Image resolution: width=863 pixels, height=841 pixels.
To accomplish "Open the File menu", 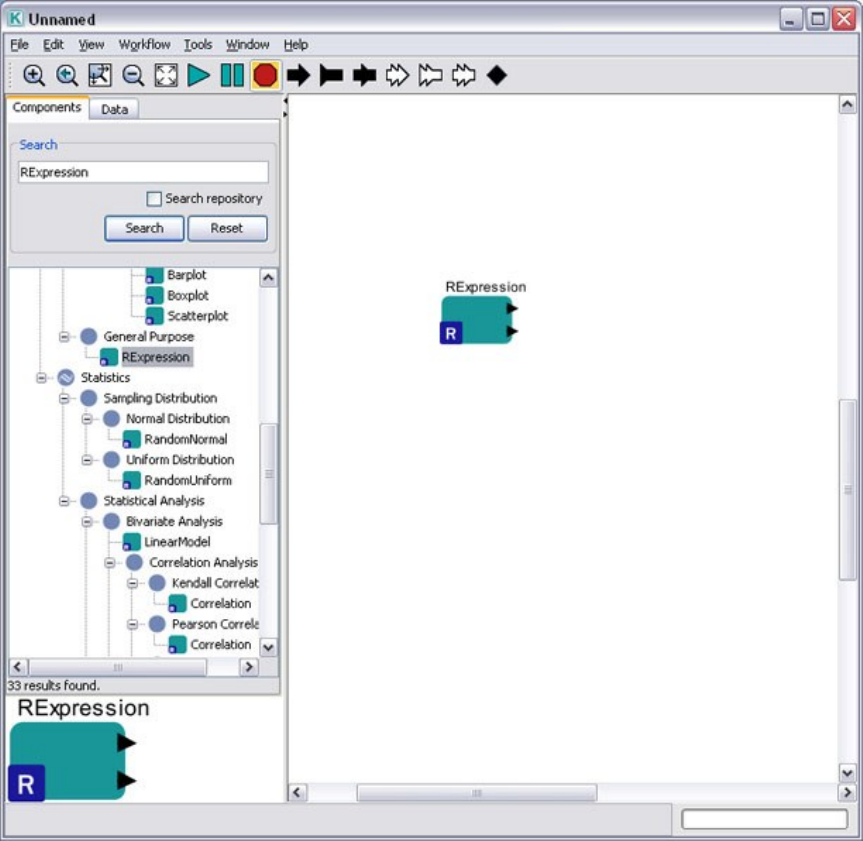I will (19, 45).
